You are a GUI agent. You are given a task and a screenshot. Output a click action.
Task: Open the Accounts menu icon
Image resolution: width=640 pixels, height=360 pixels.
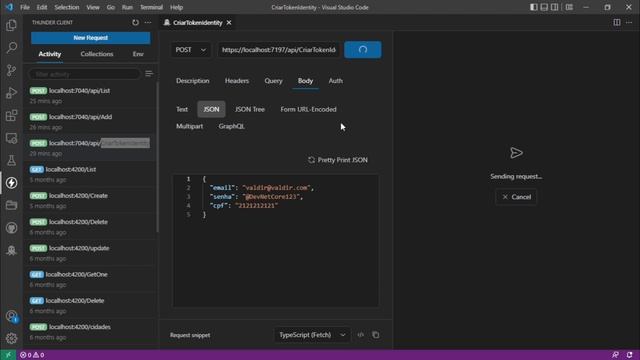pos(11,316)
